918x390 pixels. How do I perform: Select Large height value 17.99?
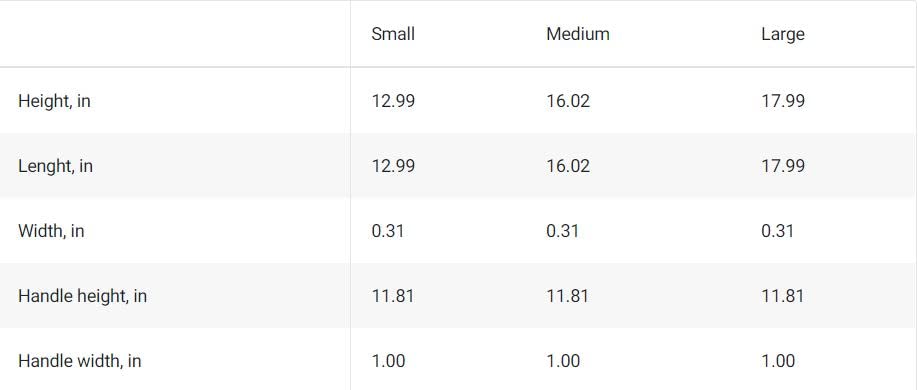pyautogui.click(x=783, y=101)
